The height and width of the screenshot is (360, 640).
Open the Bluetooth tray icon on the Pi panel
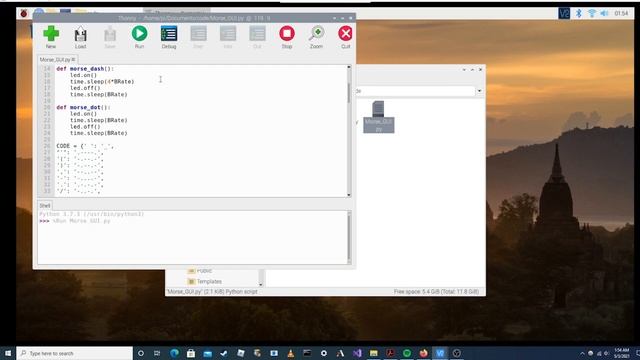(x=579, y=13)
